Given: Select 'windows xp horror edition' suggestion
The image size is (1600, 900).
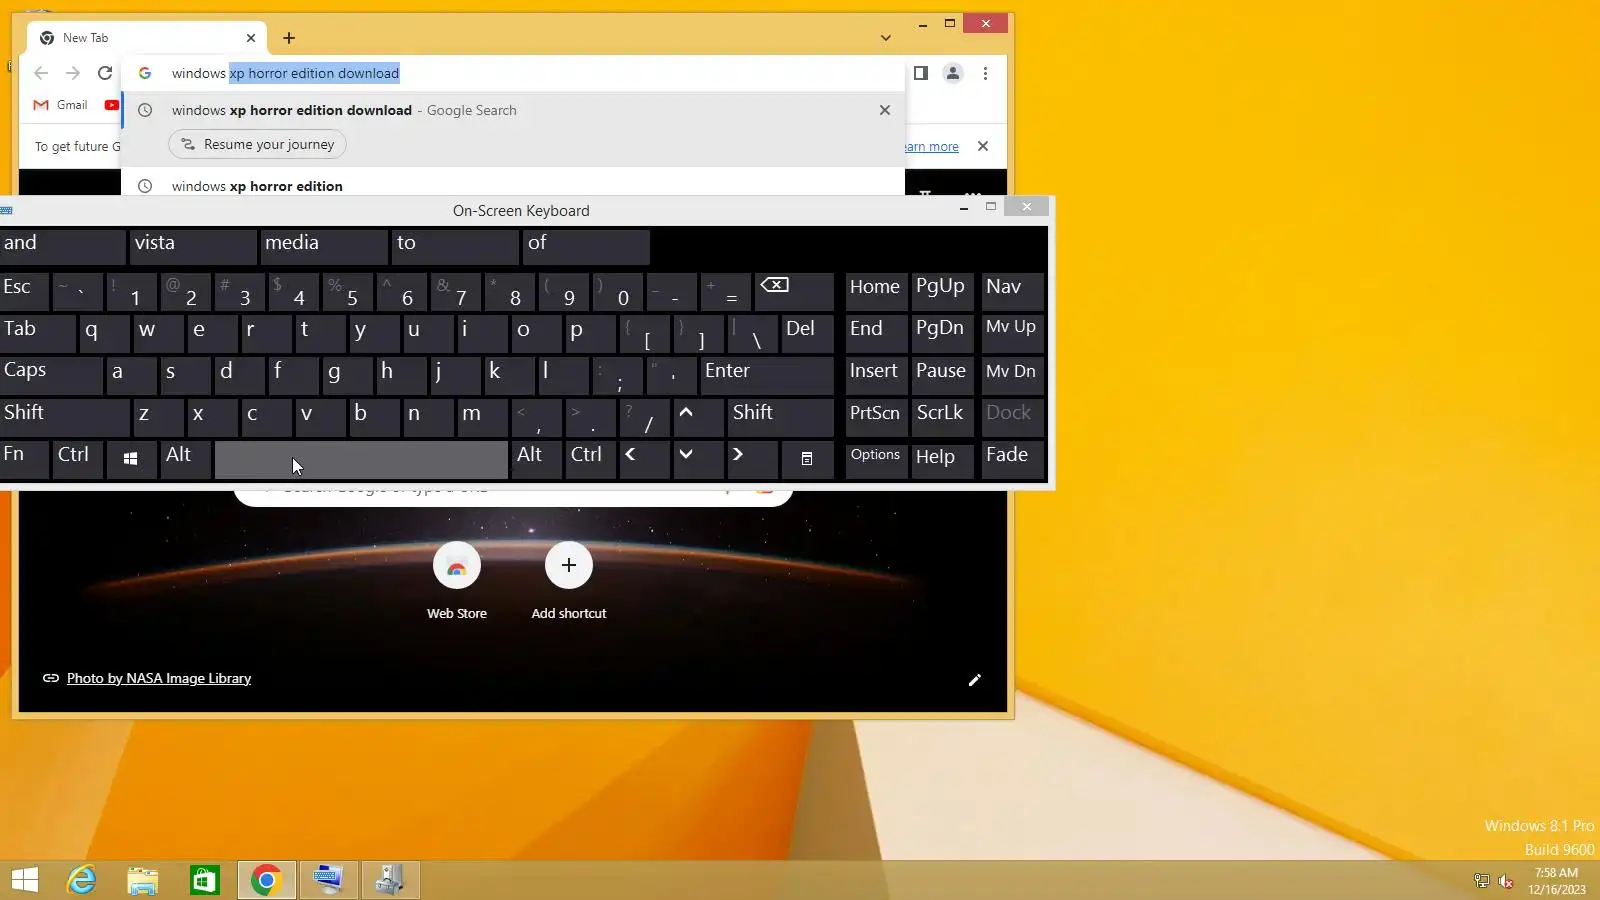Looking at the screenshot, I should pyautogui.click(x=513, y=186).
